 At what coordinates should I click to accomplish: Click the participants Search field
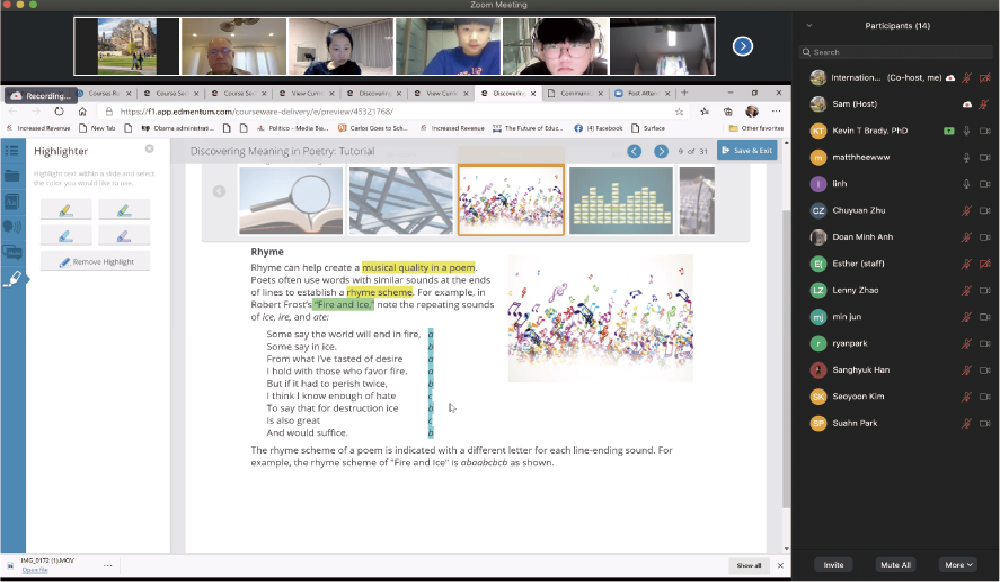(896, 52)
